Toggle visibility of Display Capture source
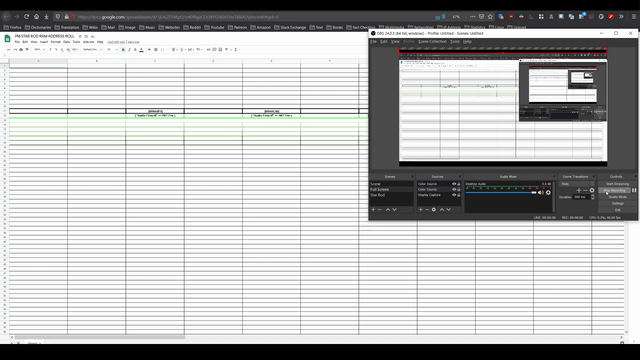Viewport: 640px width, 360px height. (x=454, y=195)
